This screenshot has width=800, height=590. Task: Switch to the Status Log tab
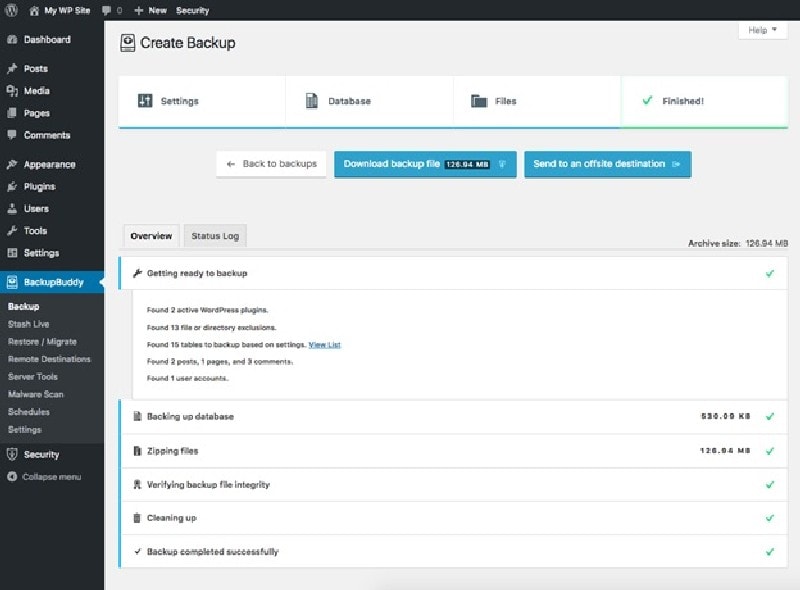215,236
